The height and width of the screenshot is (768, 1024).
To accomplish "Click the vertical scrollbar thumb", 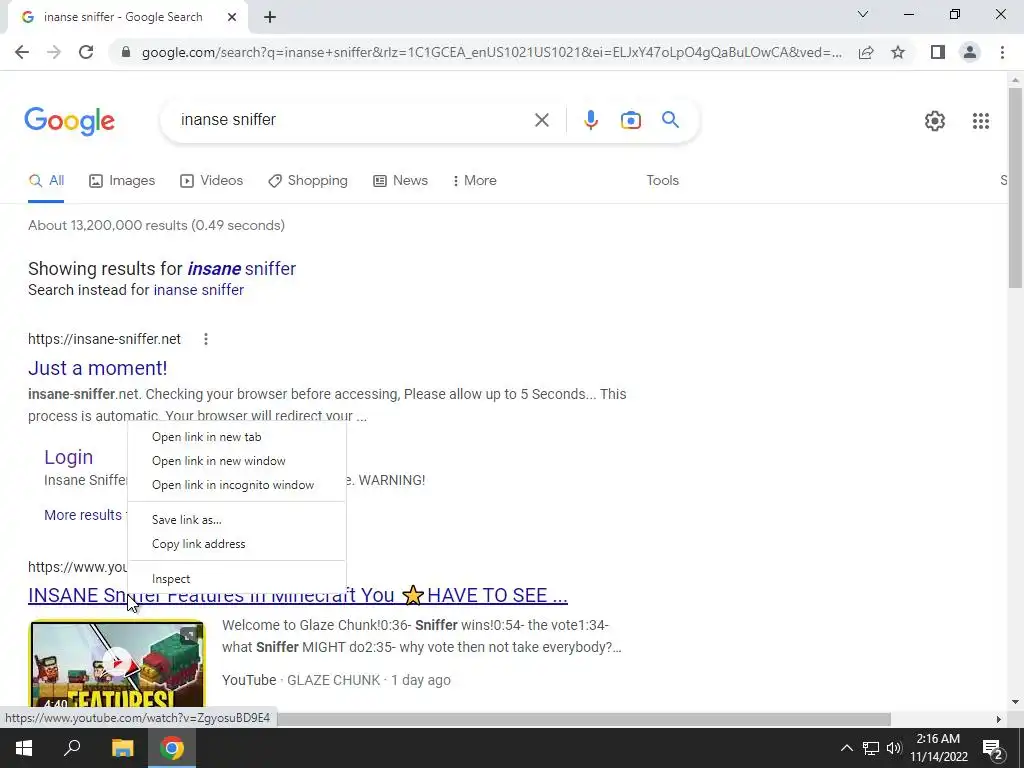I will [1015, 187].
